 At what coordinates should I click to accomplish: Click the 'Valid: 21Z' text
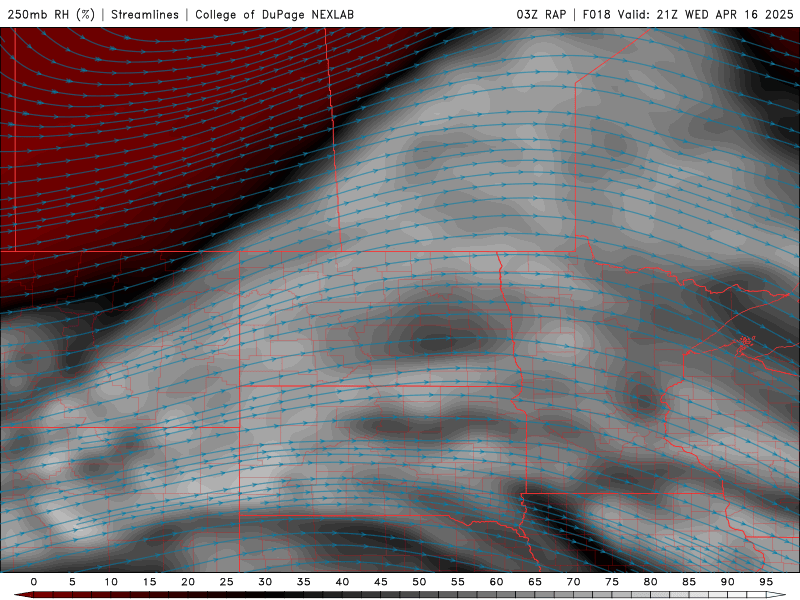pyautogui.click(x=647, y=14)
